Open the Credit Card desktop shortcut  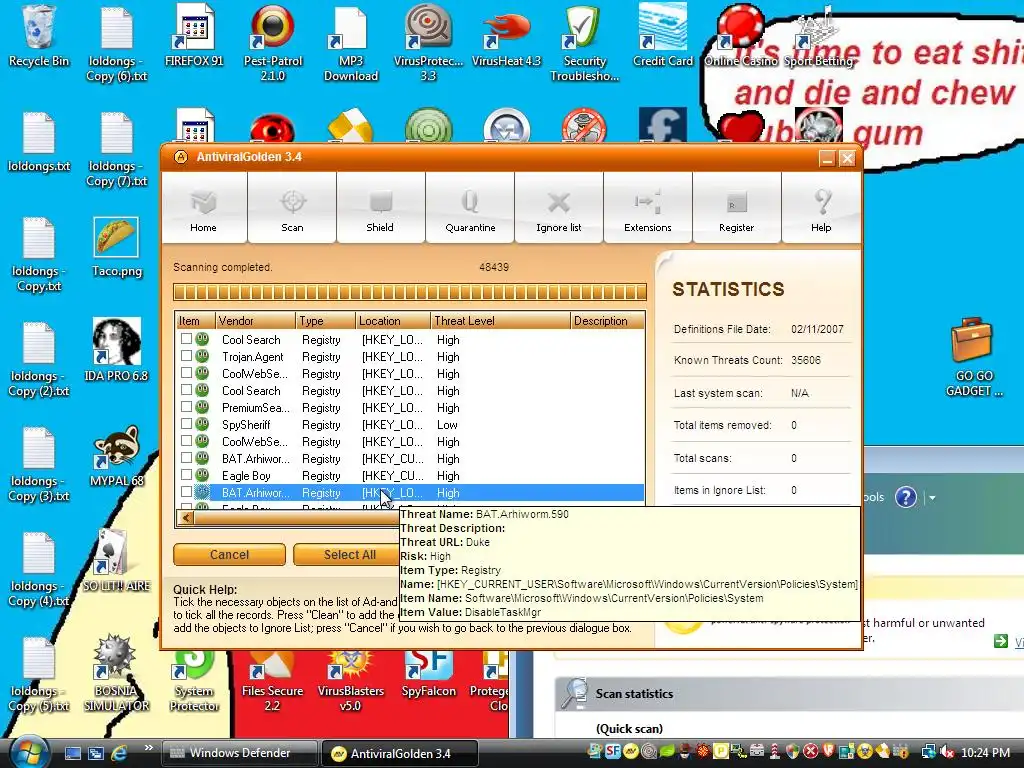tap(663, 36)
